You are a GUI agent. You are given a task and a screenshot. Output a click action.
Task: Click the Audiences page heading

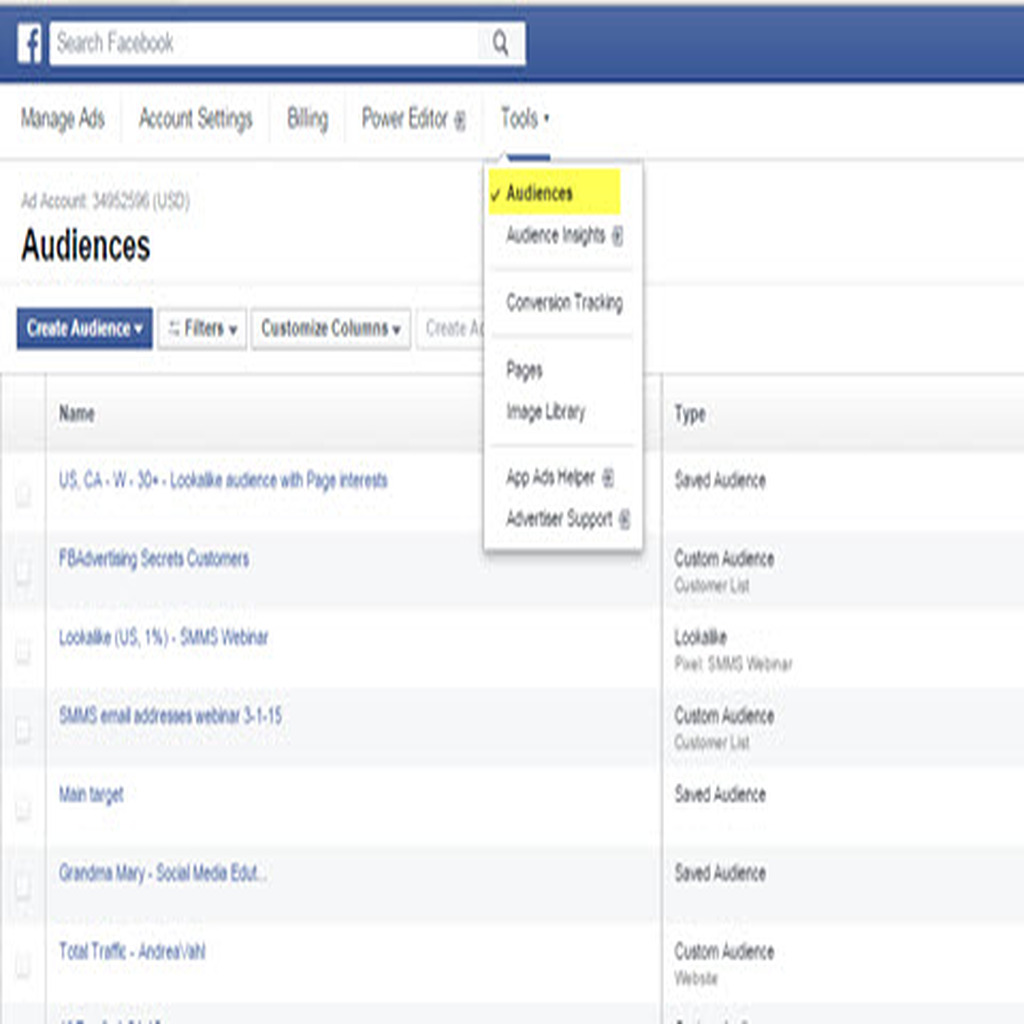86,246
